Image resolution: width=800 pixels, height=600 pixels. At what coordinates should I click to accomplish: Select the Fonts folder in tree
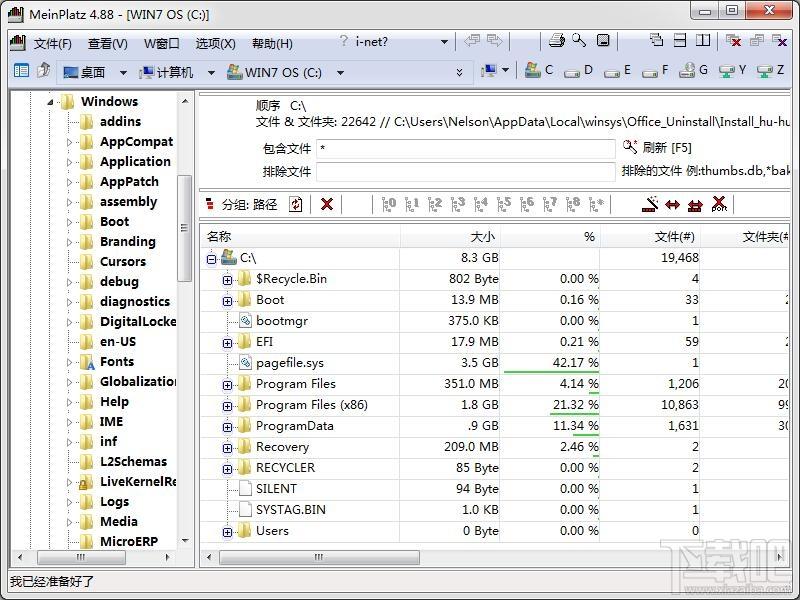pyautogui.click(x=117, y=362)
